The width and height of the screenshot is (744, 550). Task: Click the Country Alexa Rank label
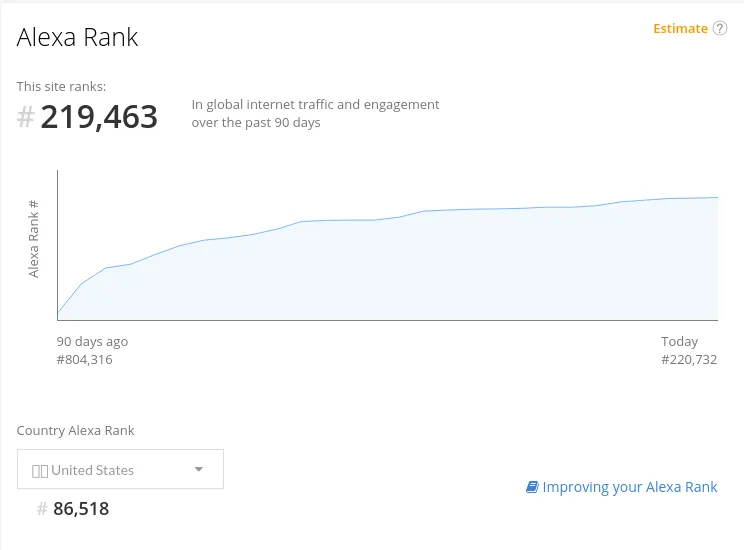[x=75, y=430]
